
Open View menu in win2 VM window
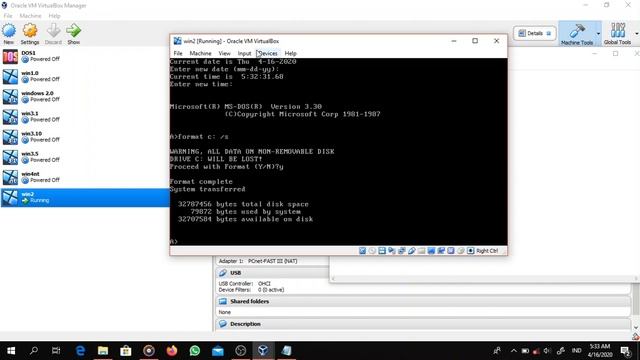pyautogui.click(x=224, y=53)
